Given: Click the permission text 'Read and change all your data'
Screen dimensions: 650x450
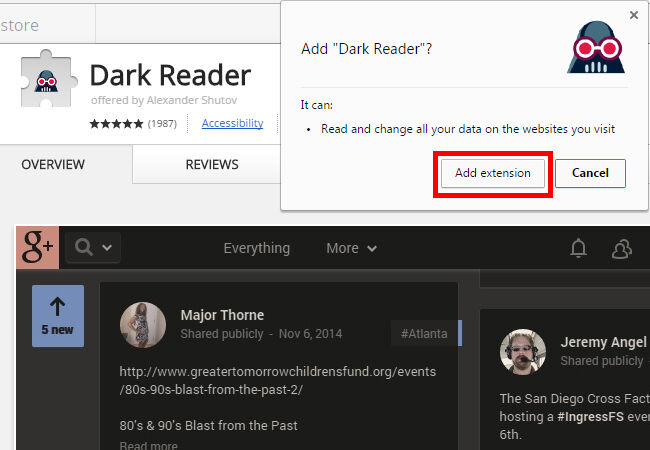Looking at the screenshot, I should [468, 129].
